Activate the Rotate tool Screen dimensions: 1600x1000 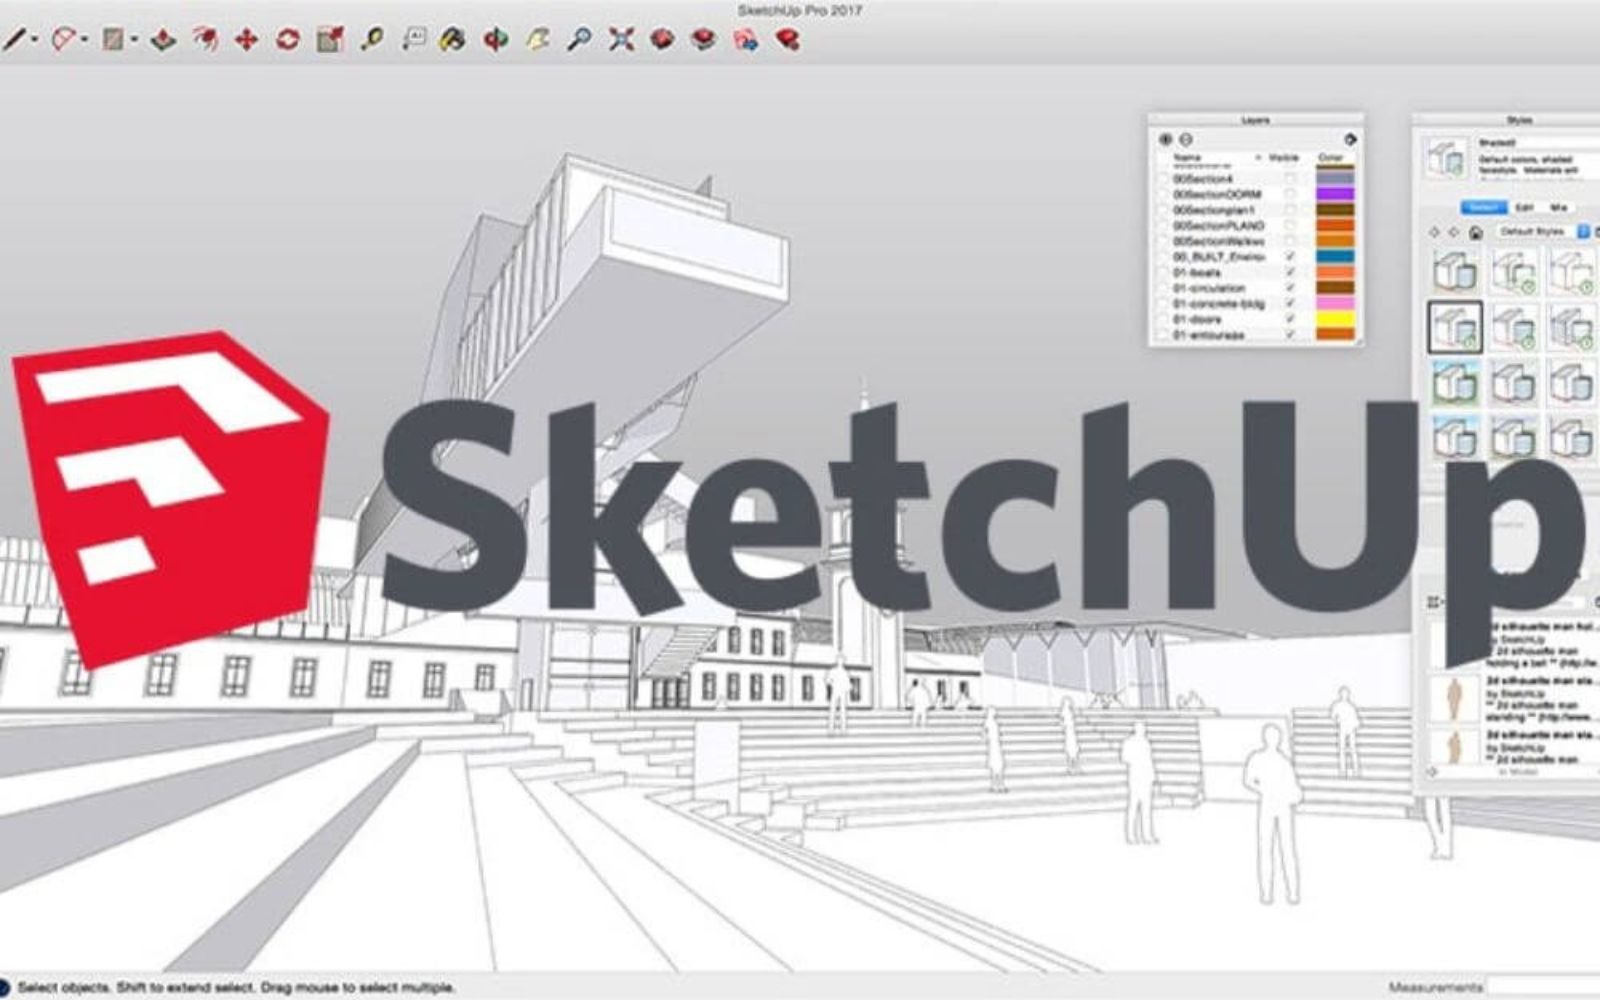click(x=288, y=38)
